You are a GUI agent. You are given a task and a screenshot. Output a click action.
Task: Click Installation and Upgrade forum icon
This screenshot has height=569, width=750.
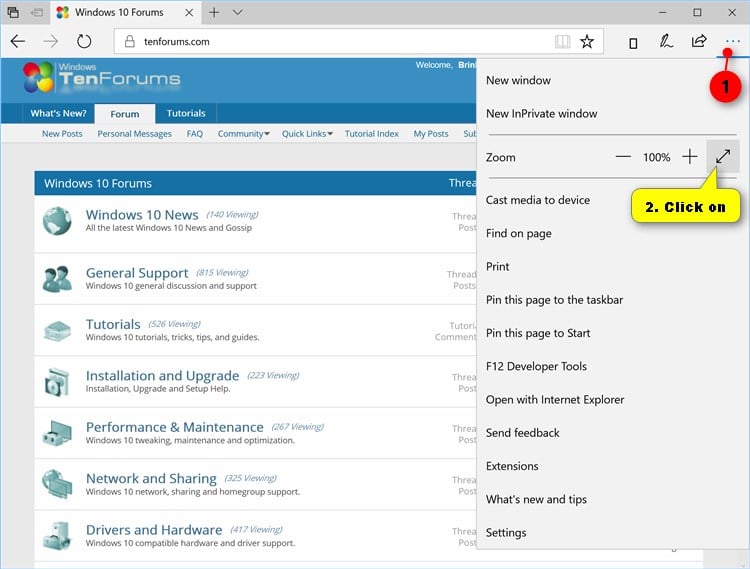pos(57,382)
